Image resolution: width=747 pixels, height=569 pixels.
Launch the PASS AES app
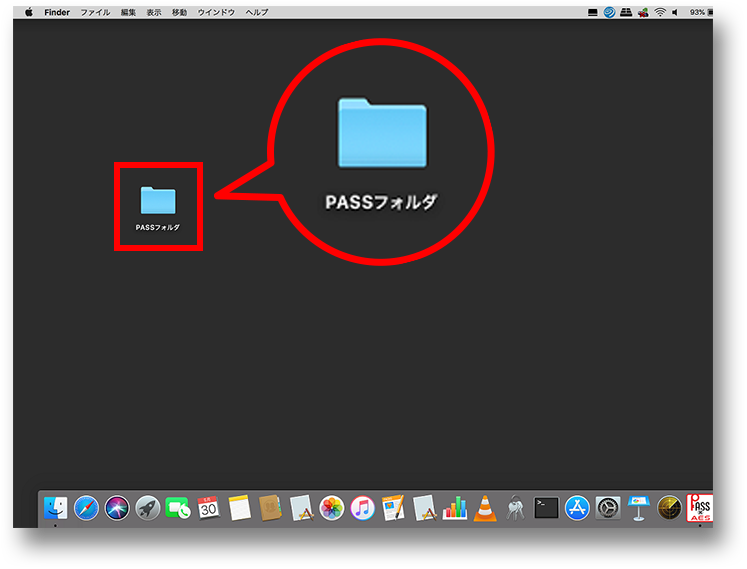coord(699,508)
